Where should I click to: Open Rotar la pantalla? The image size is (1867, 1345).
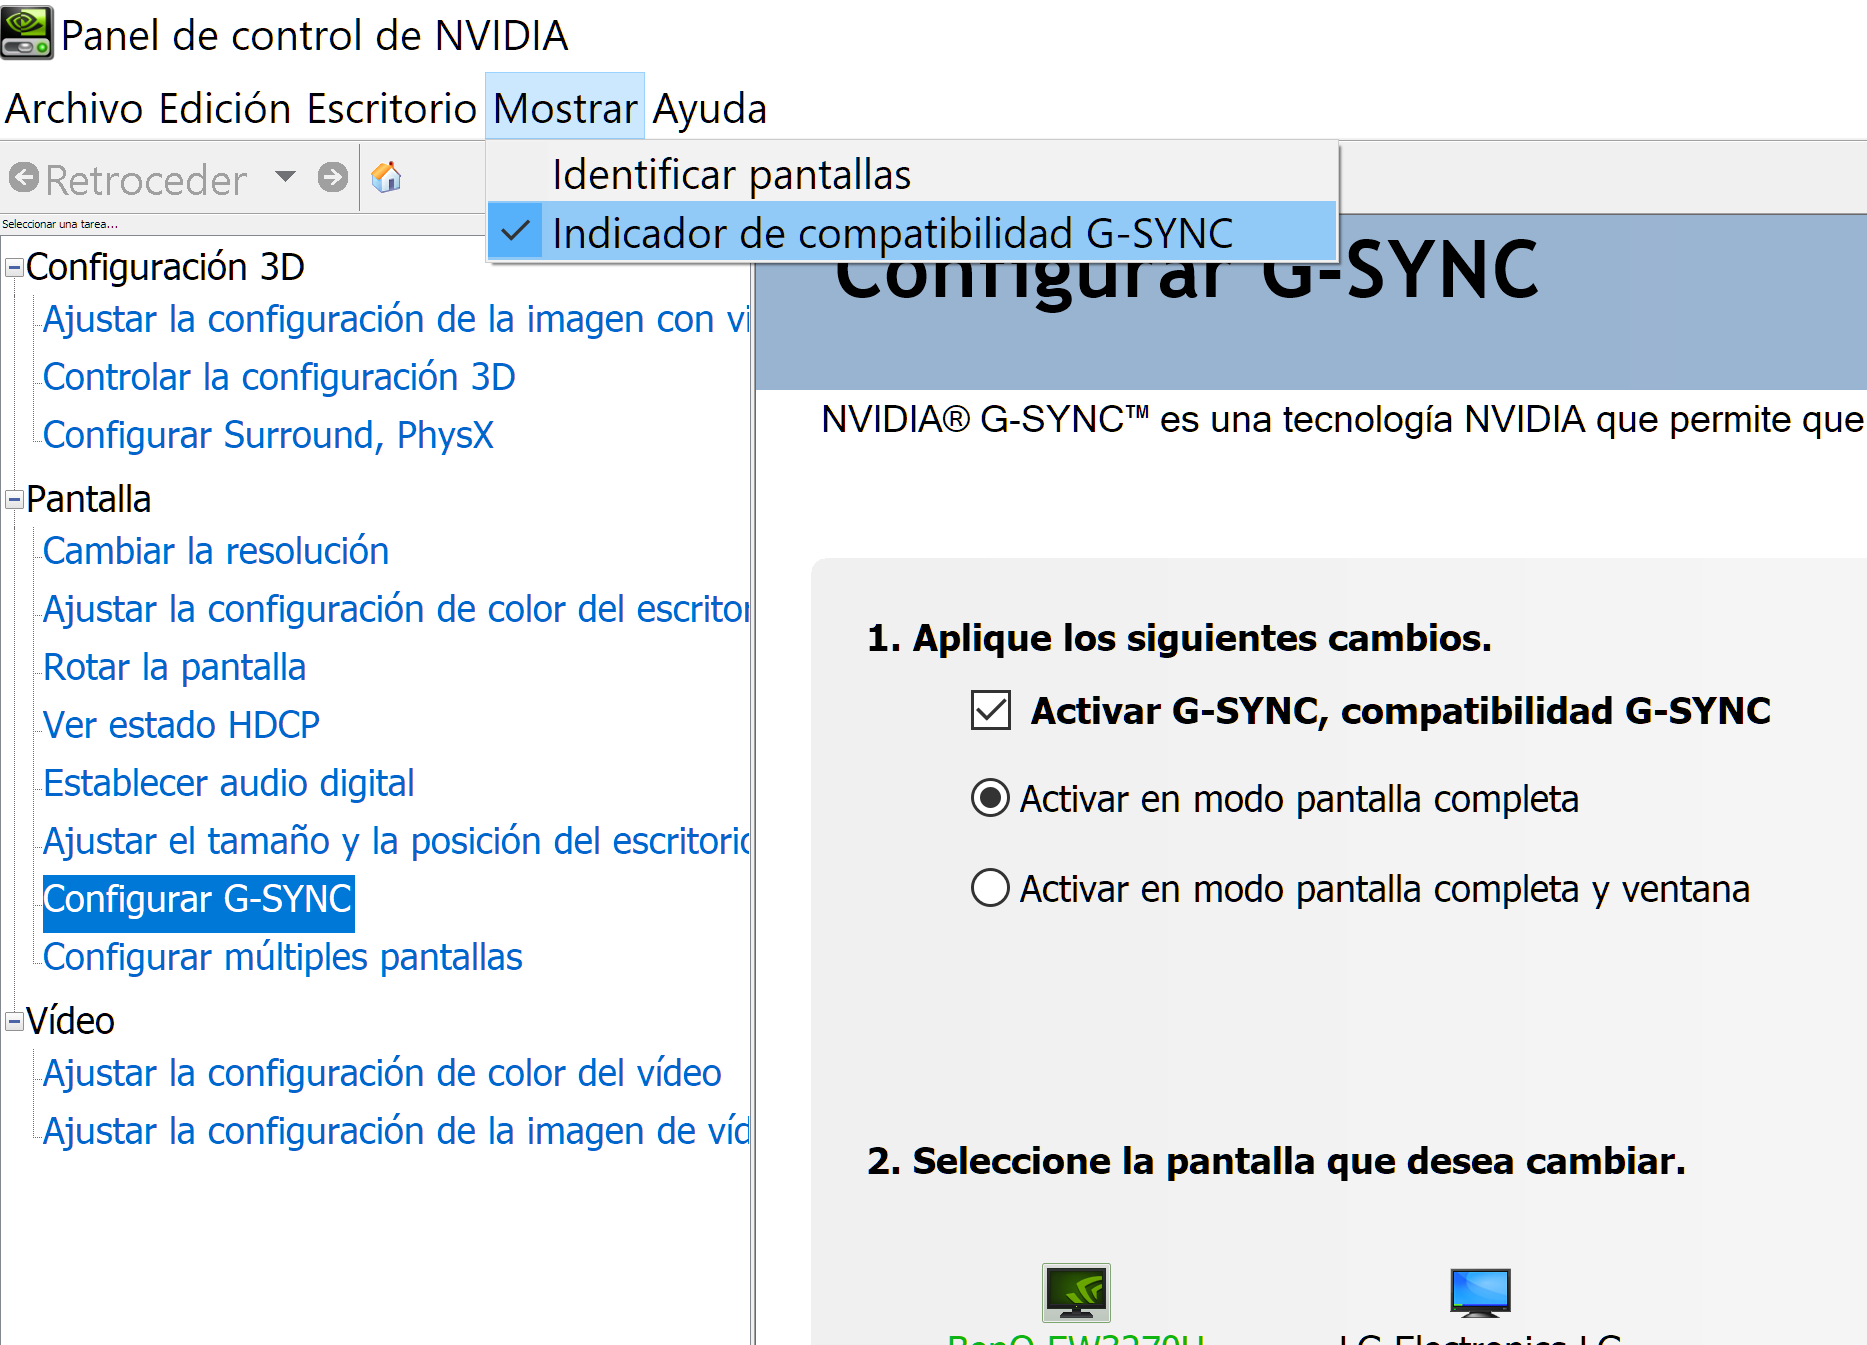[x=174, y=667]
